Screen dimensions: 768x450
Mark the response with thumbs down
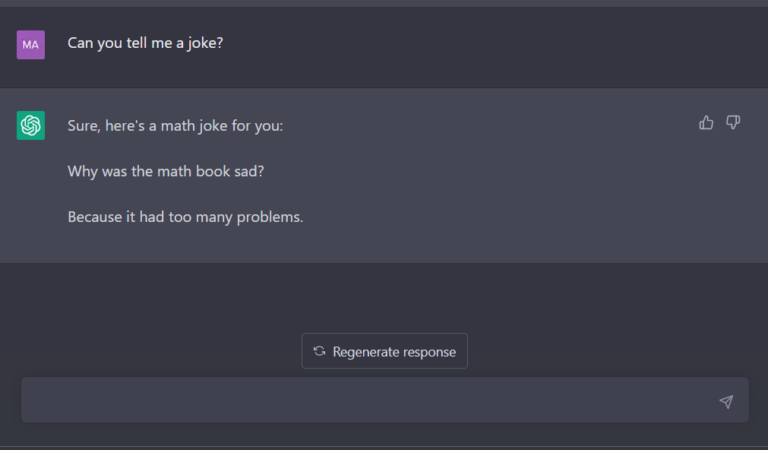733,122
